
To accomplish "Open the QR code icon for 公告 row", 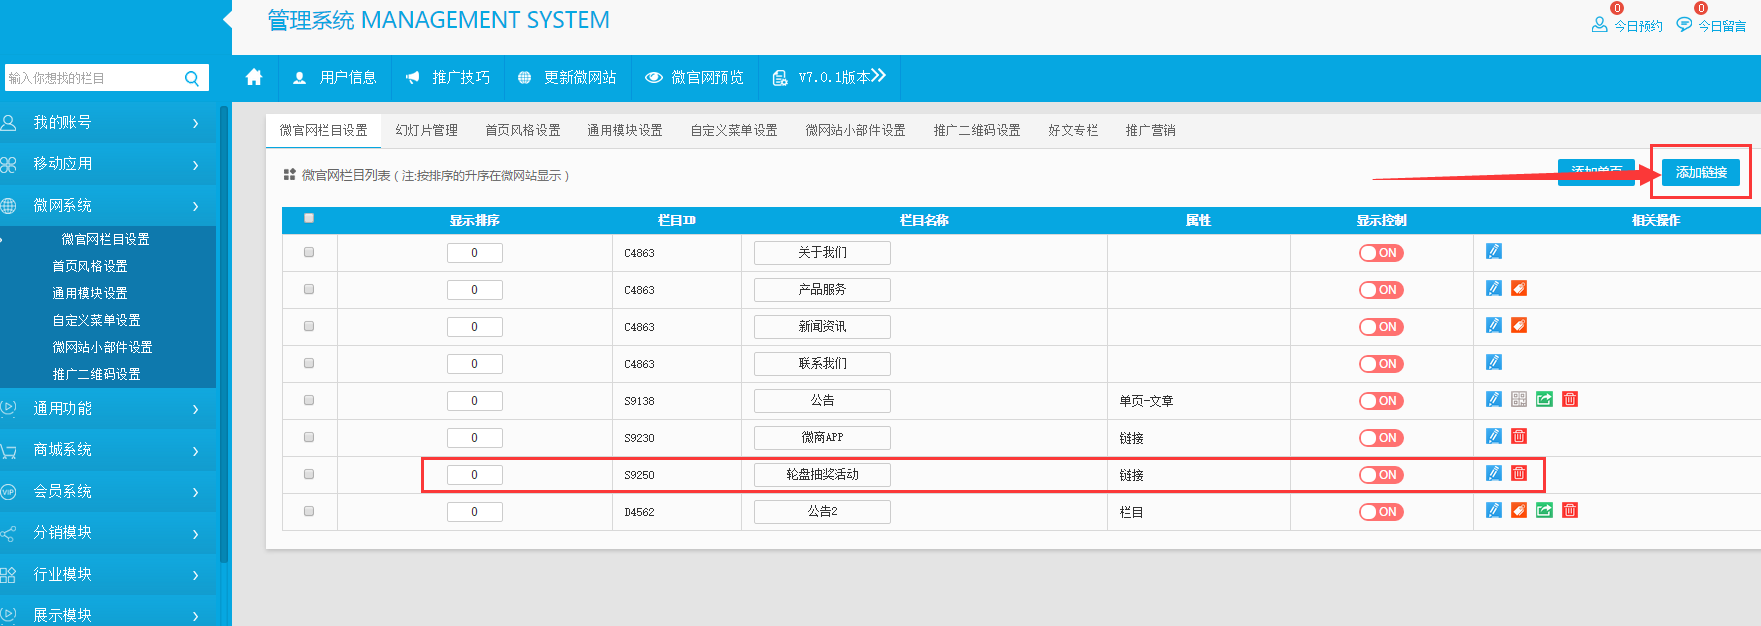I will coord(1518,399).
